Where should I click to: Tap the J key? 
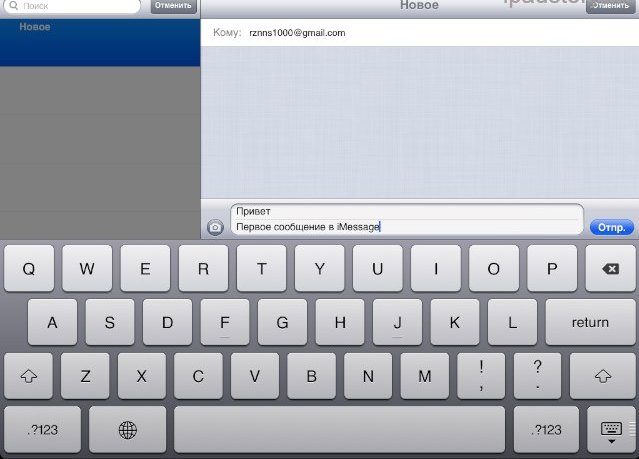coord(397,322)
